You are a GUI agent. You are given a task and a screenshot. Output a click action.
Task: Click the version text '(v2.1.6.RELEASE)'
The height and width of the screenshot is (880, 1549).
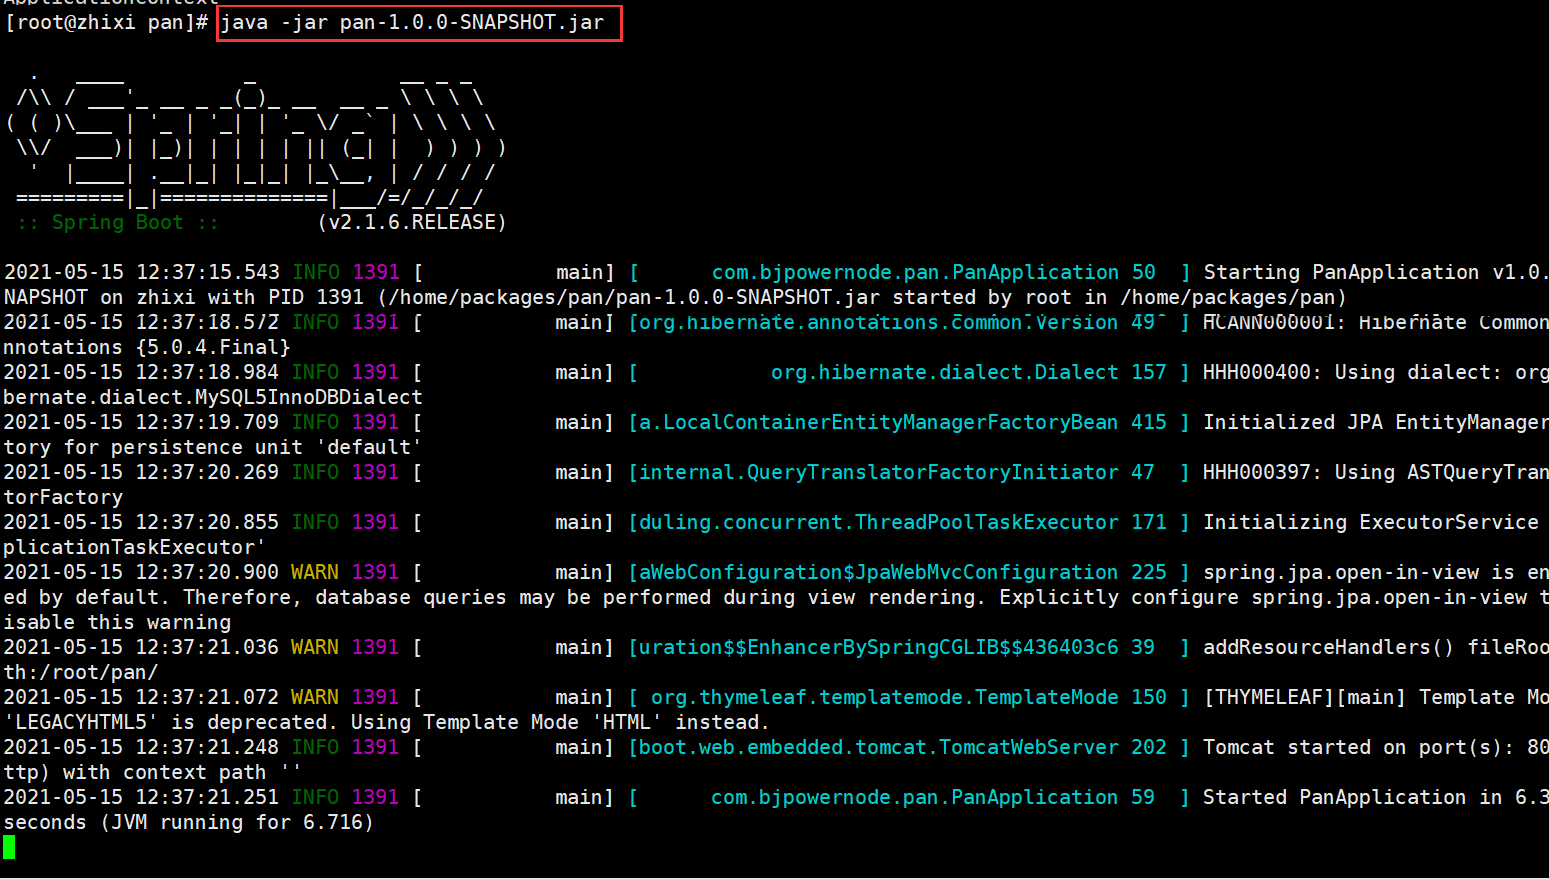412,222
